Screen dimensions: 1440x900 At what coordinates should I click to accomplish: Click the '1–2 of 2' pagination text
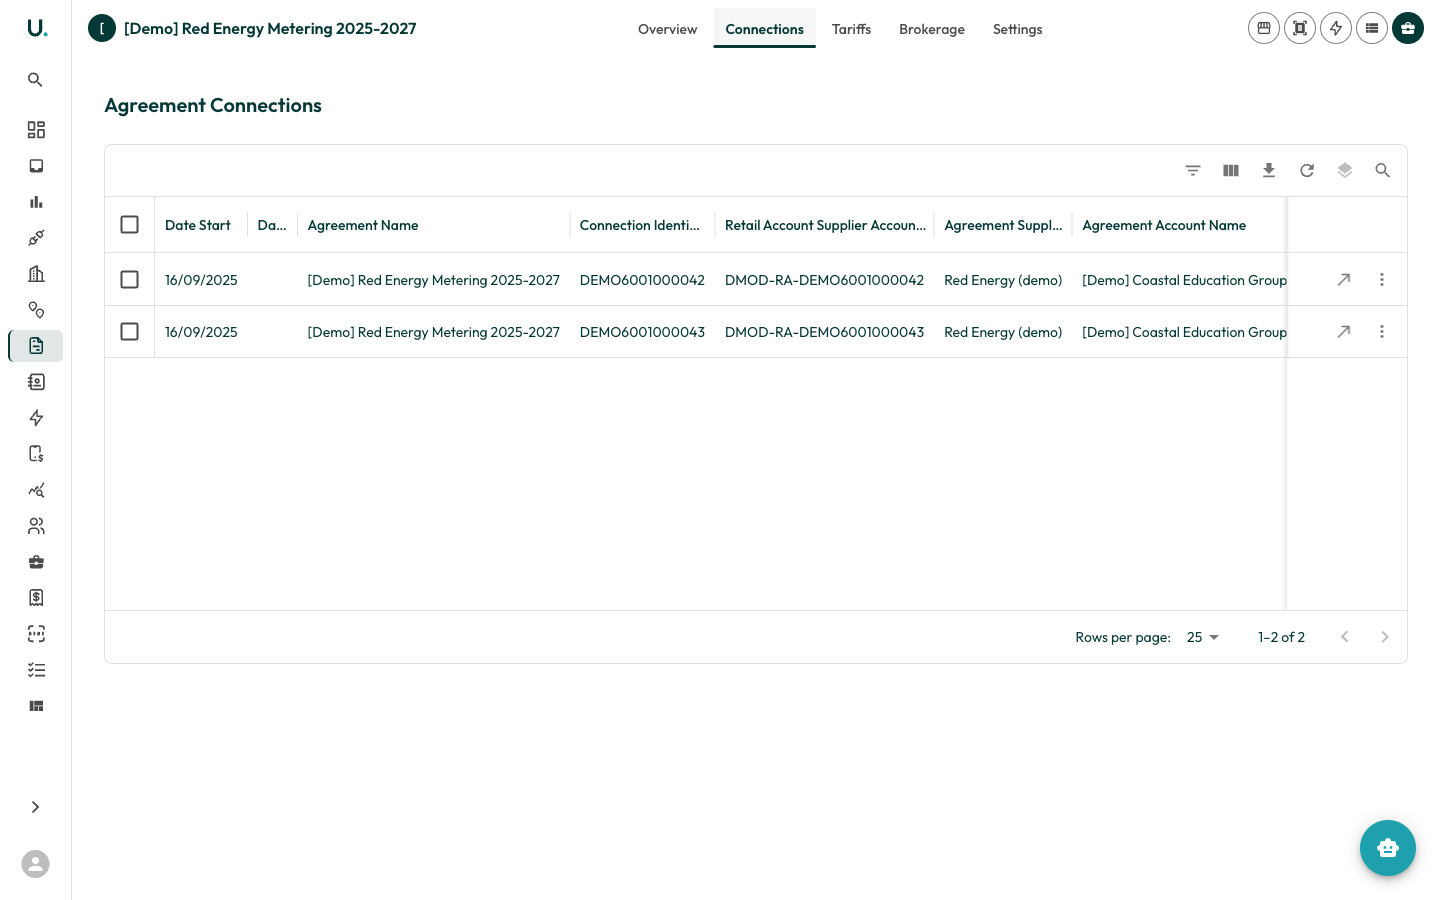(x=1281, y=637)
